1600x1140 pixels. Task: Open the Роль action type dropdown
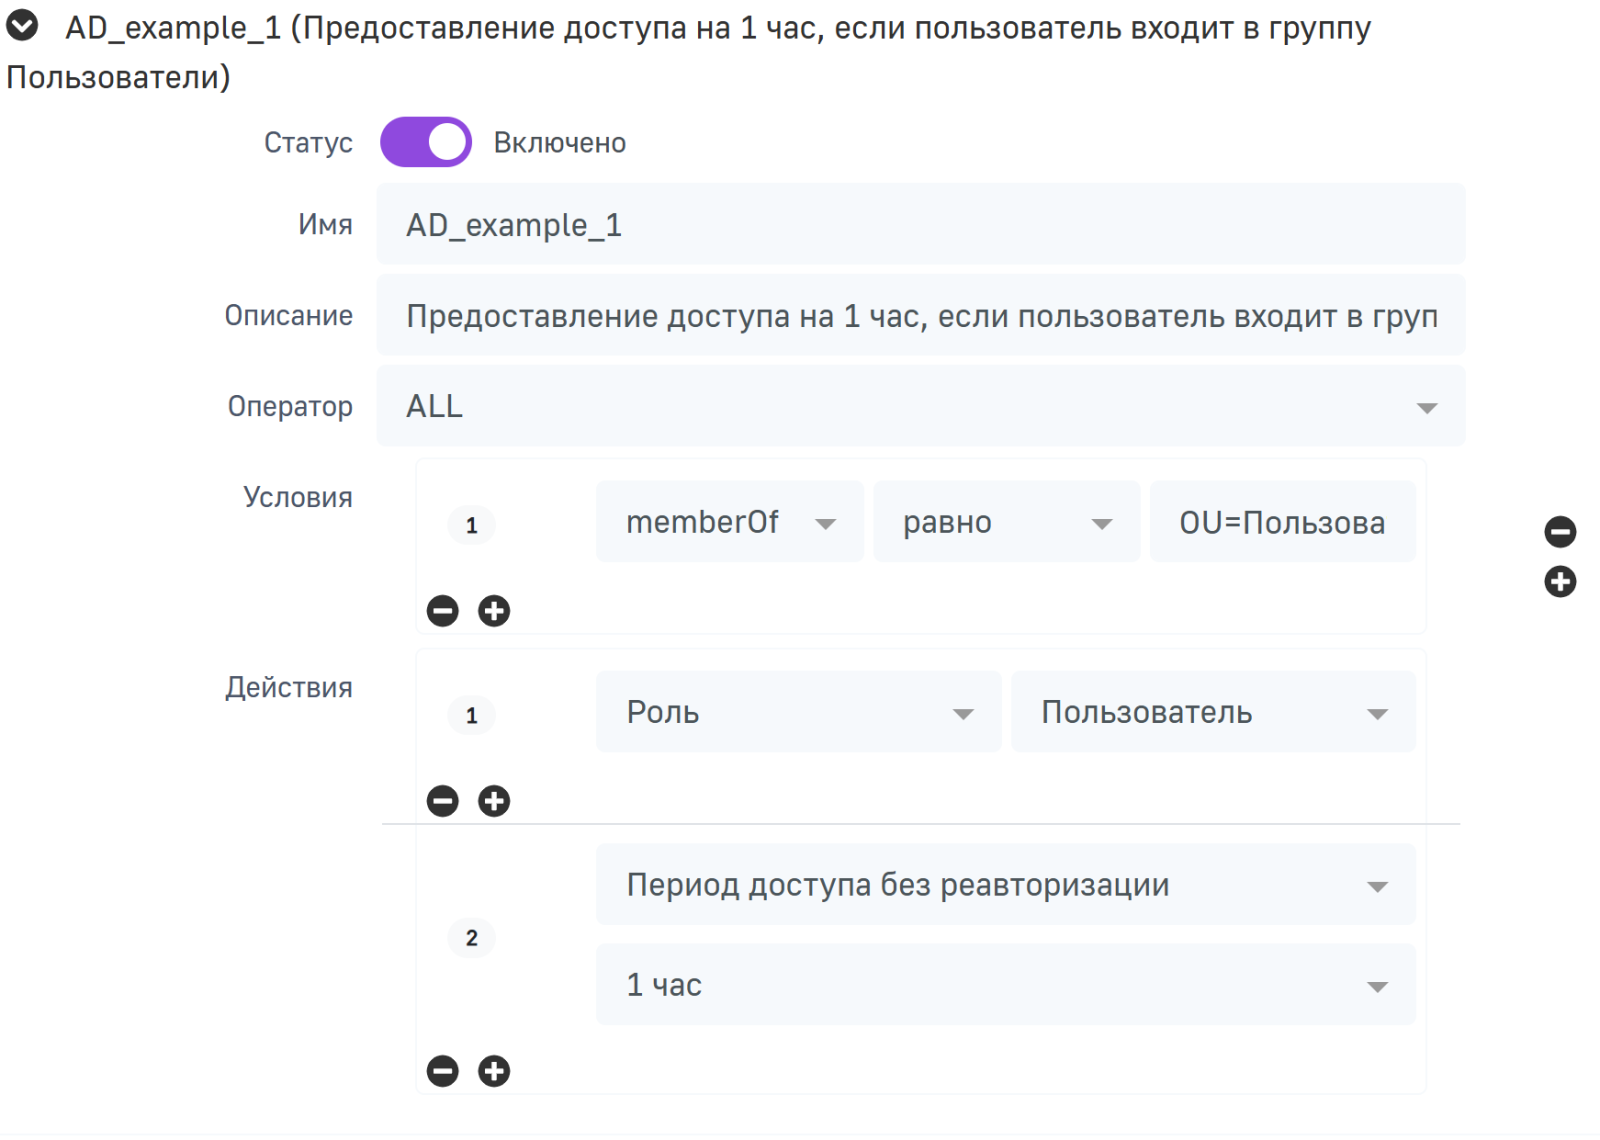(x=798, y=712)
